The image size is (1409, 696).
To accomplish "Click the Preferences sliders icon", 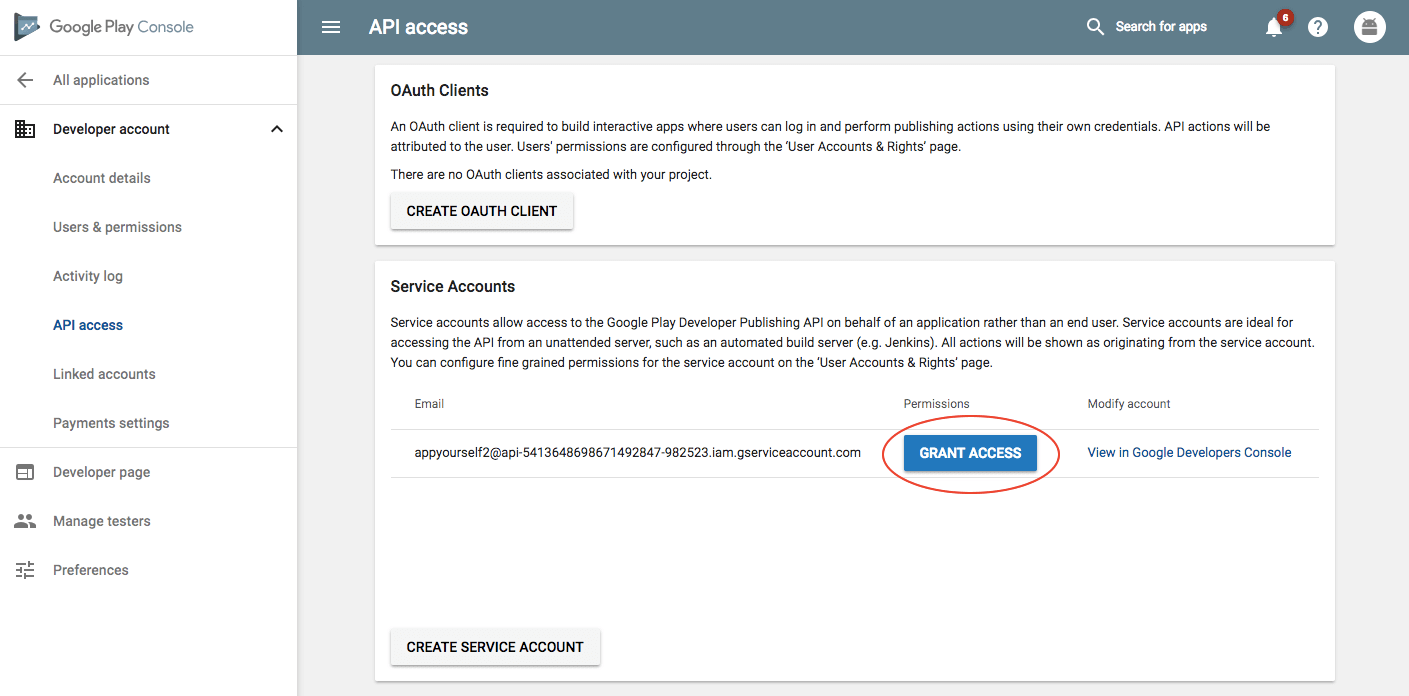I will [25, 570].
